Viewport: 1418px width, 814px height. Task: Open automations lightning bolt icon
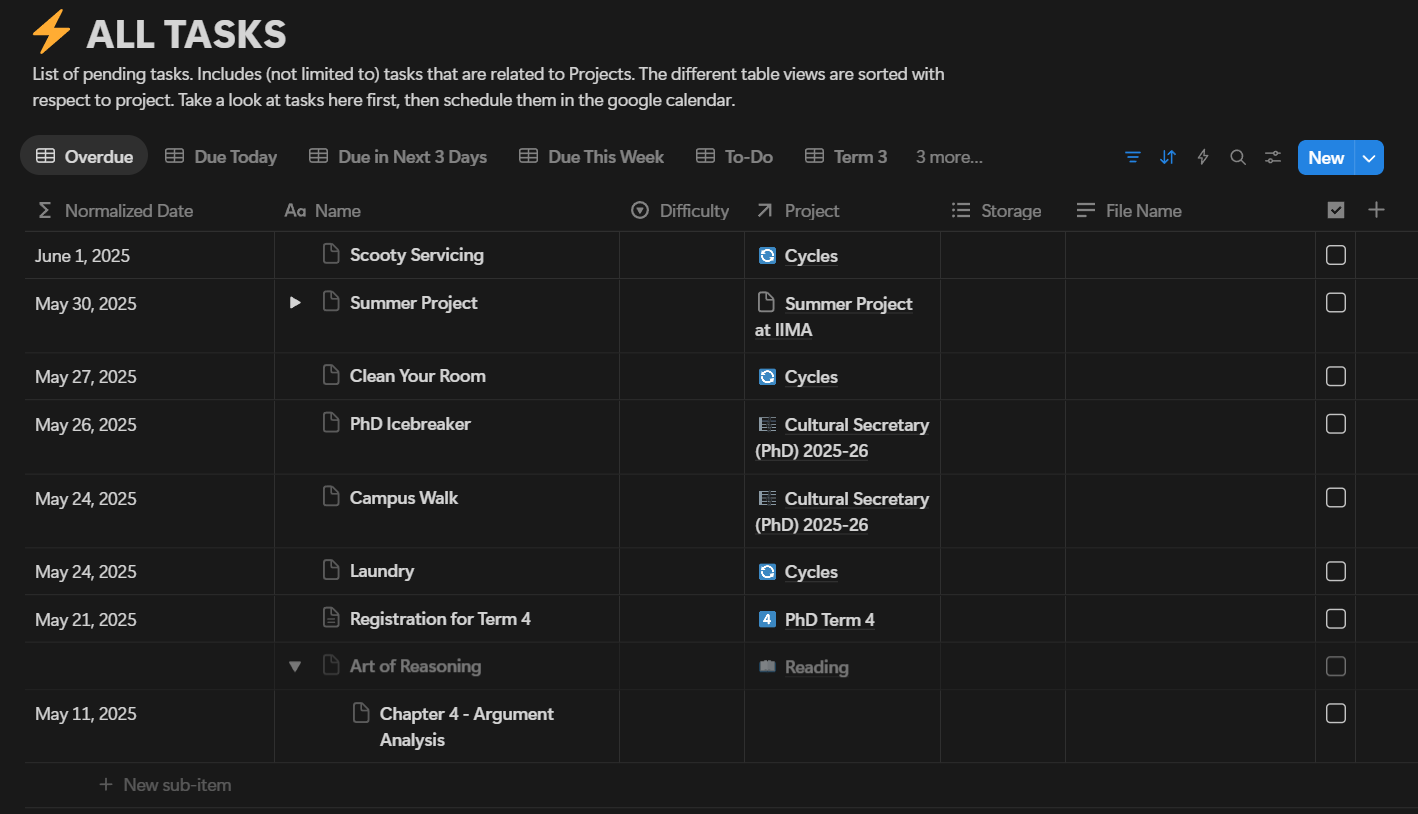pos(1203,157)
